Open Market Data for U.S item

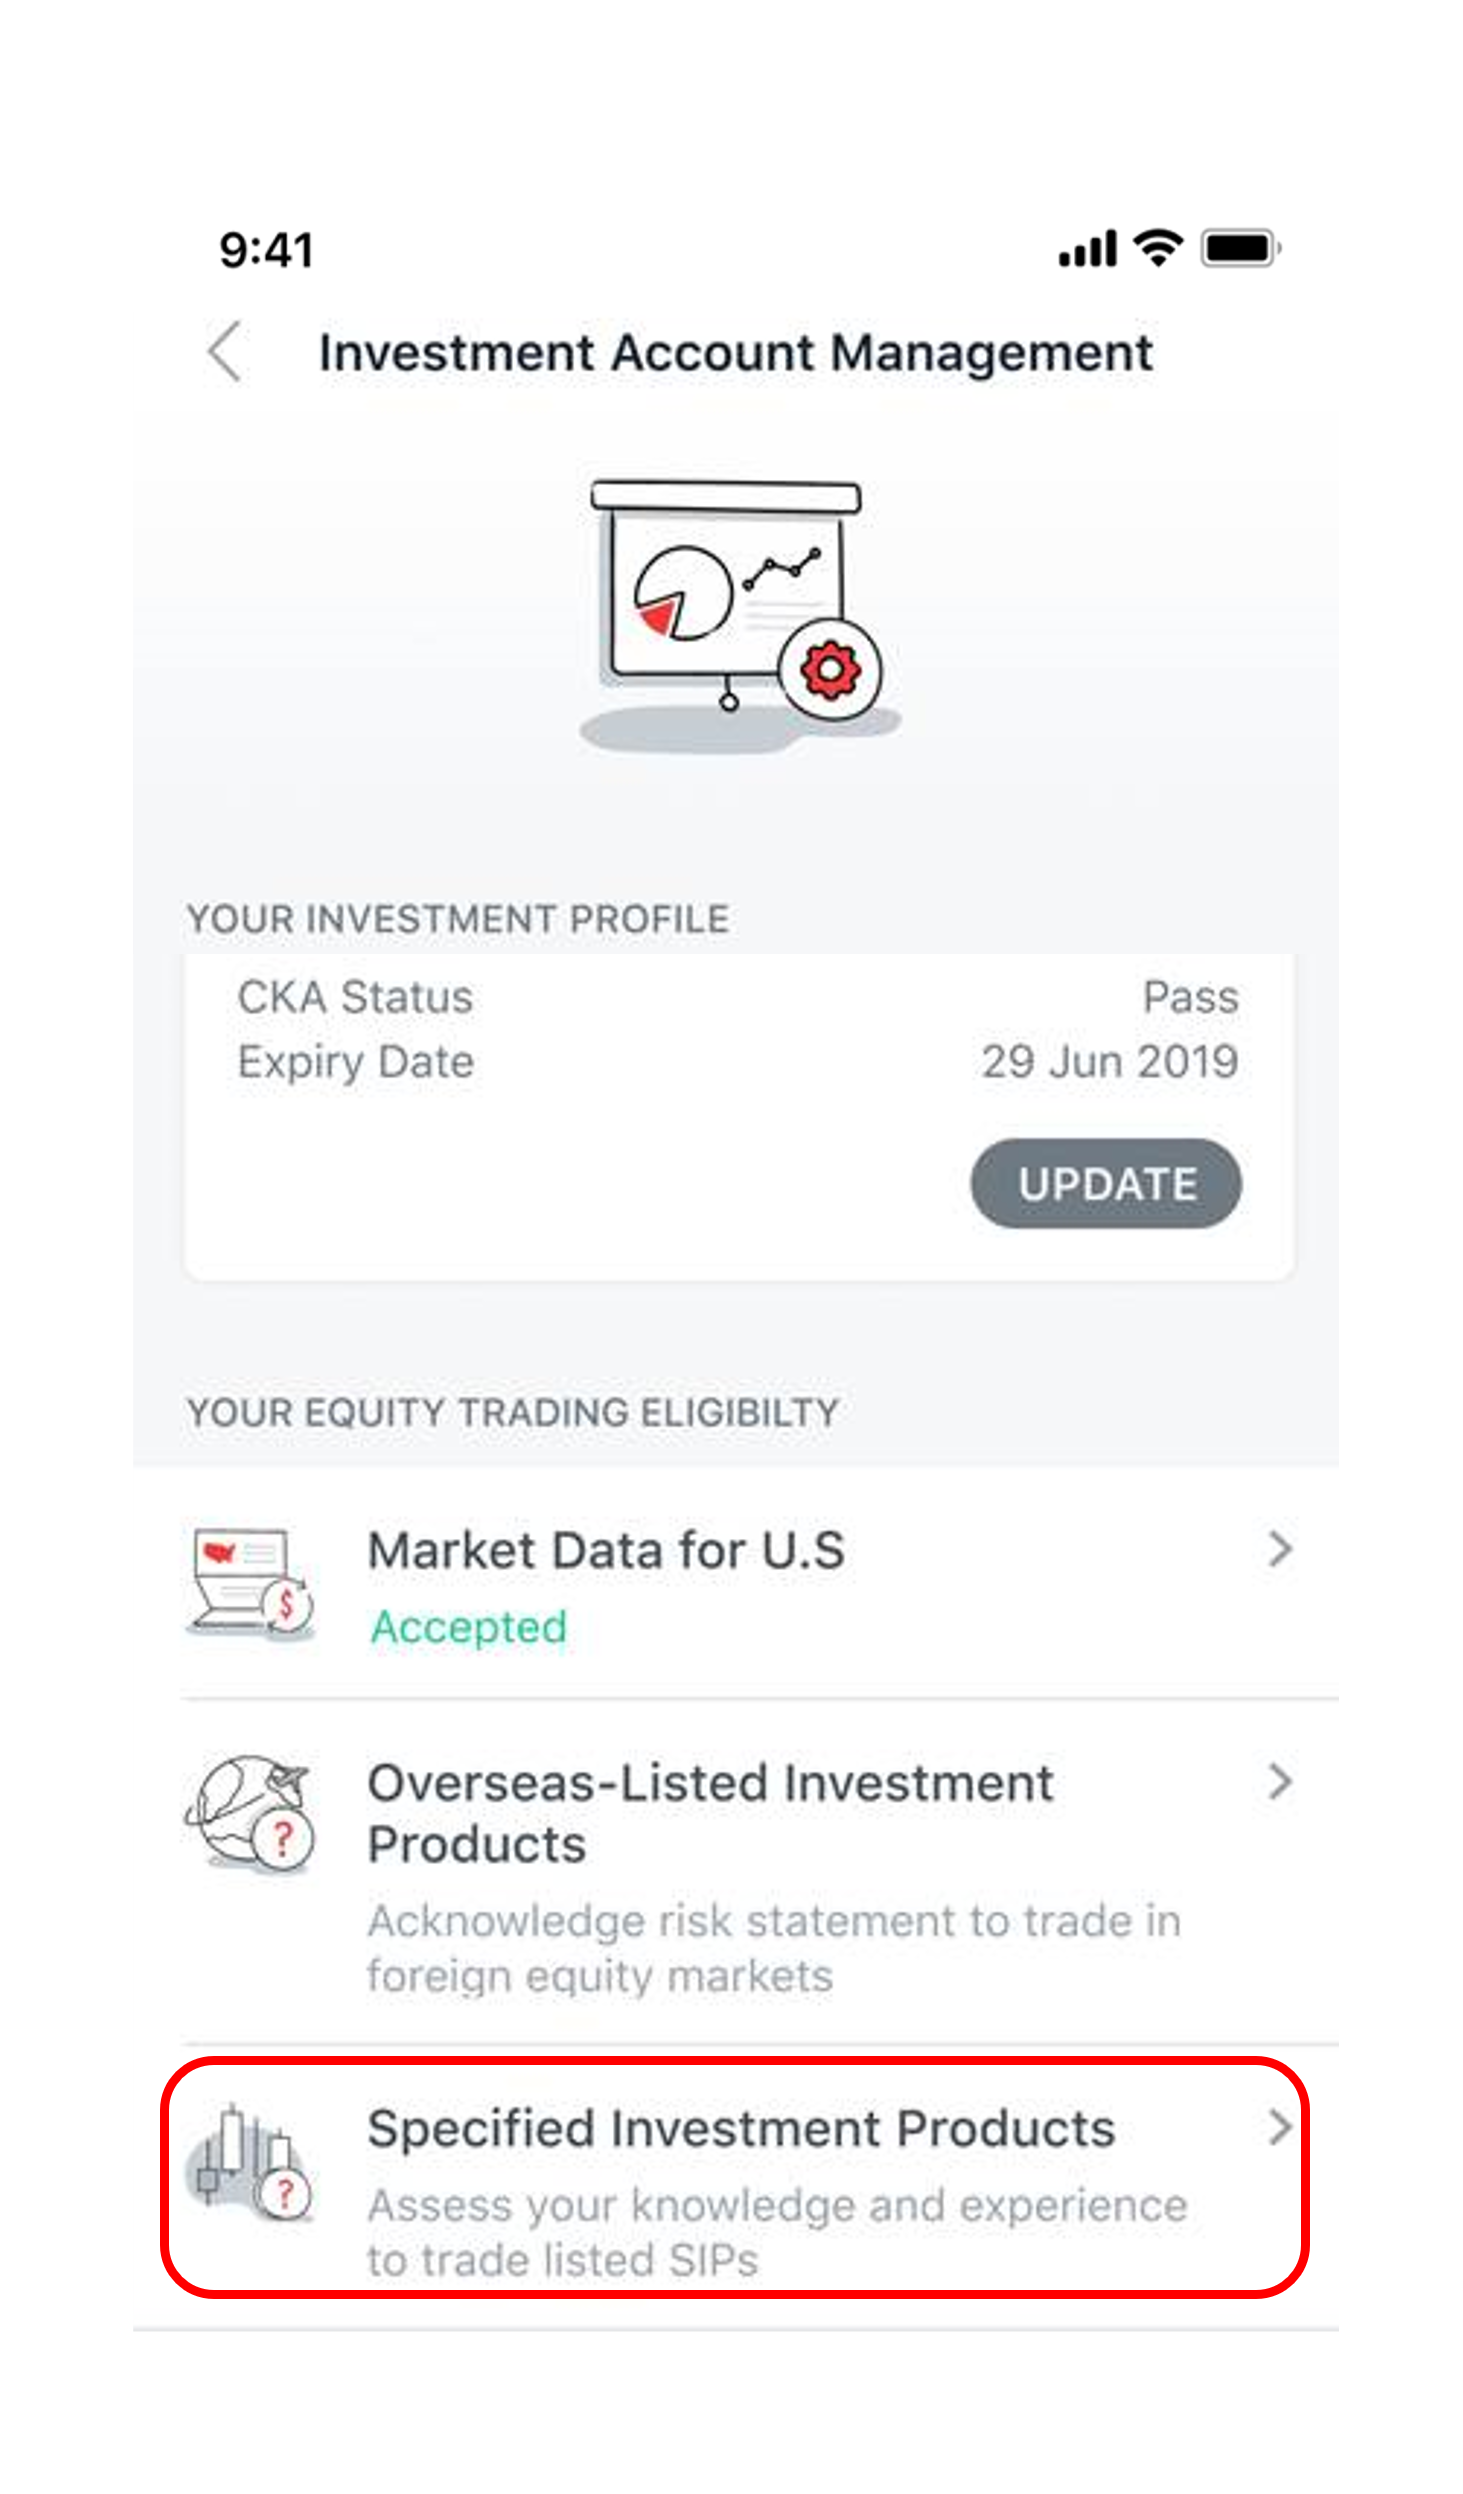[736, 1583]
